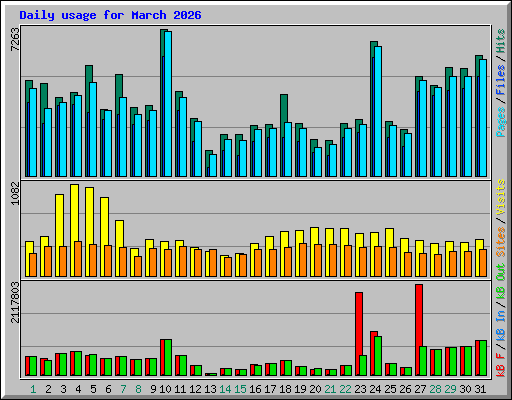Click the "Pages" legend label

coord(501,122)
